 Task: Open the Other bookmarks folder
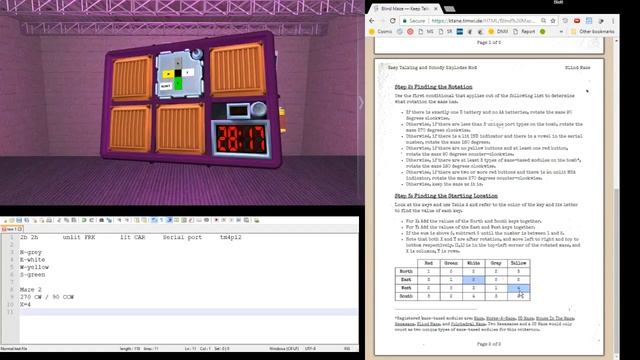click(x=593, y=31)
